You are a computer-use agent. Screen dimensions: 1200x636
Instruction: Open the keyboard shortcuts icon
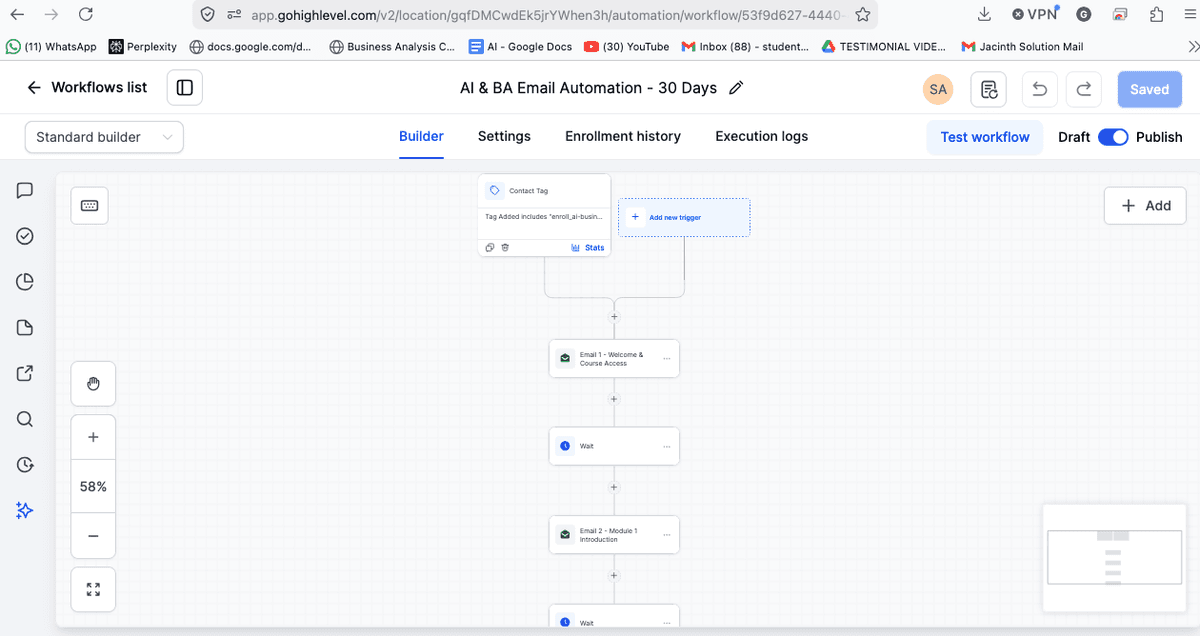[x=89, y=205]
